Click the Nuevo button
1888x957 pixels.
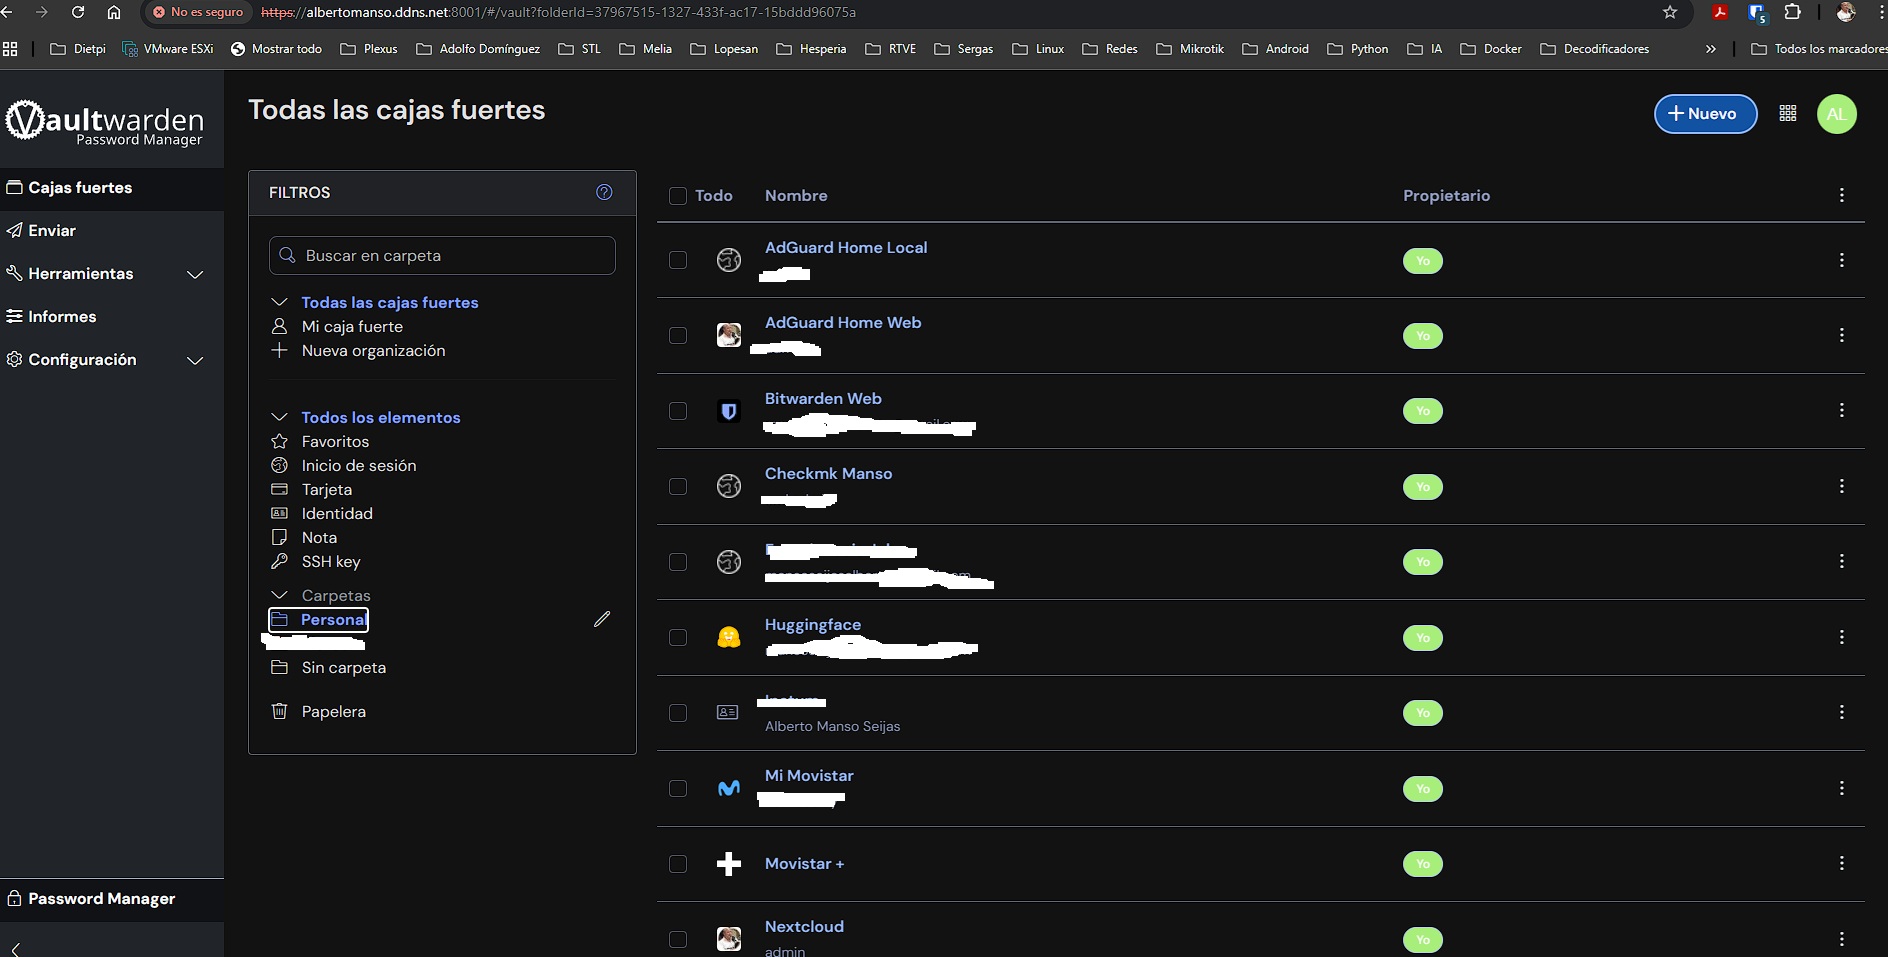pyautogui.click(x=1705, y=114)
